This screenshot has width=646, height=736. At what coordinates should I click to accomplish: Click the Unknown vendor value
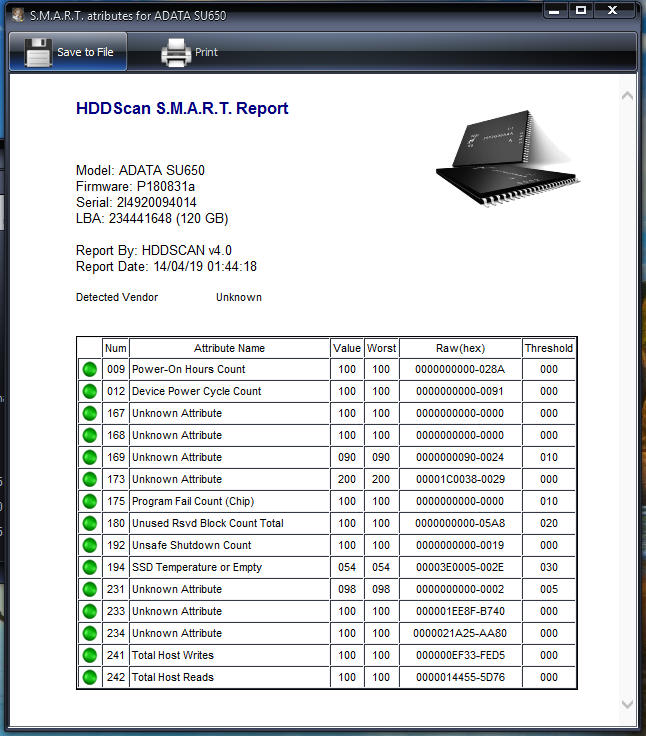pyautogui.click(x=239, y=297)
